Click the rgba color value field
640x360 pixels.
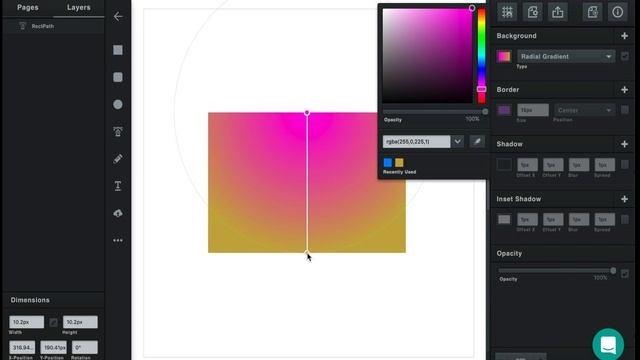416,142
